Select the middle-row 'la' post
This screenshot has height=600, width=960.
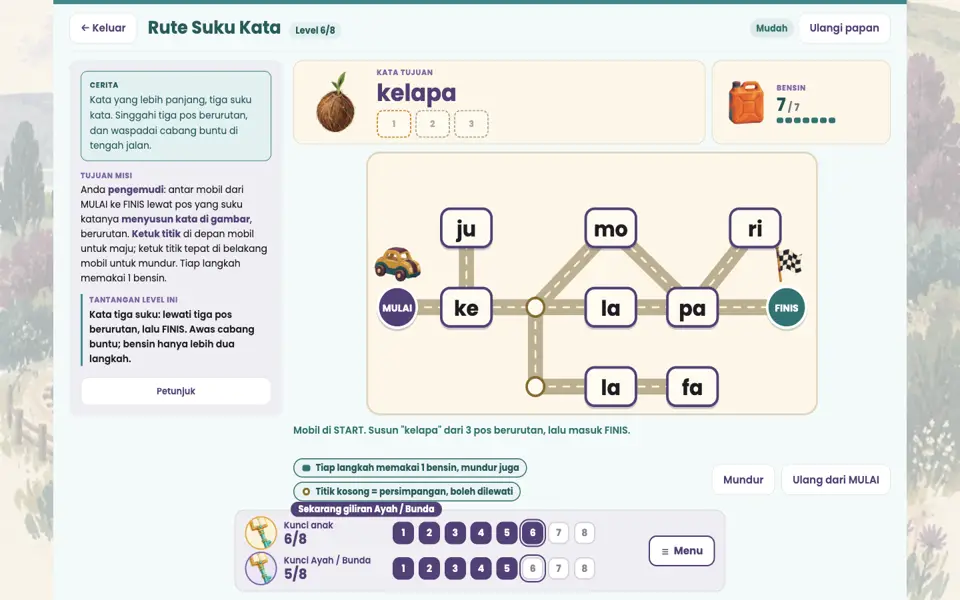point(610,307)
